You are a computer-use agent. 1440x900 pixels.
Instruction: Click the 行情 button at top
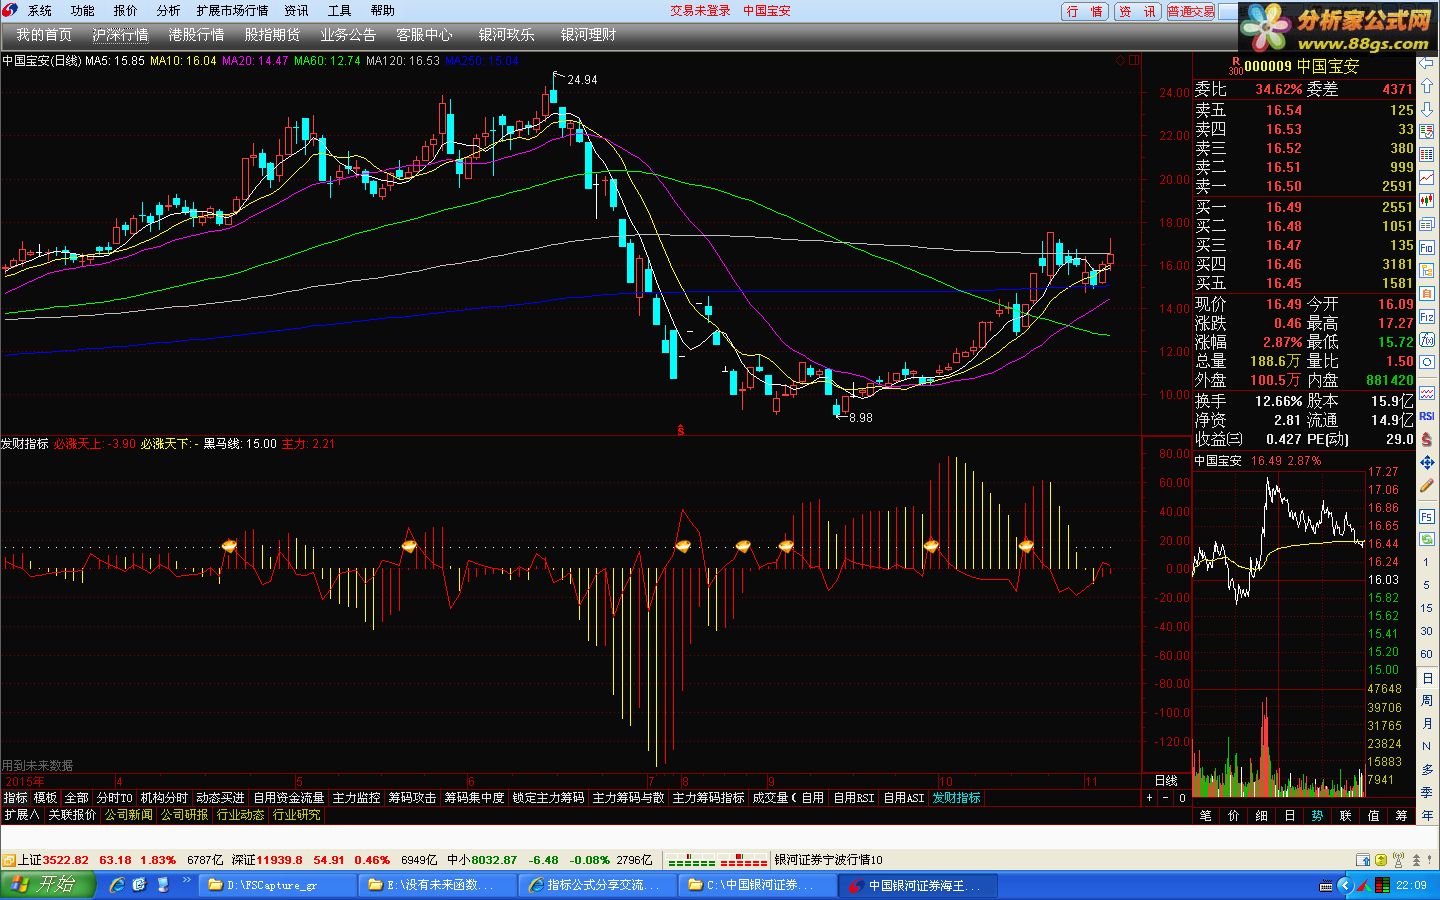click(x=1085, y=11)
